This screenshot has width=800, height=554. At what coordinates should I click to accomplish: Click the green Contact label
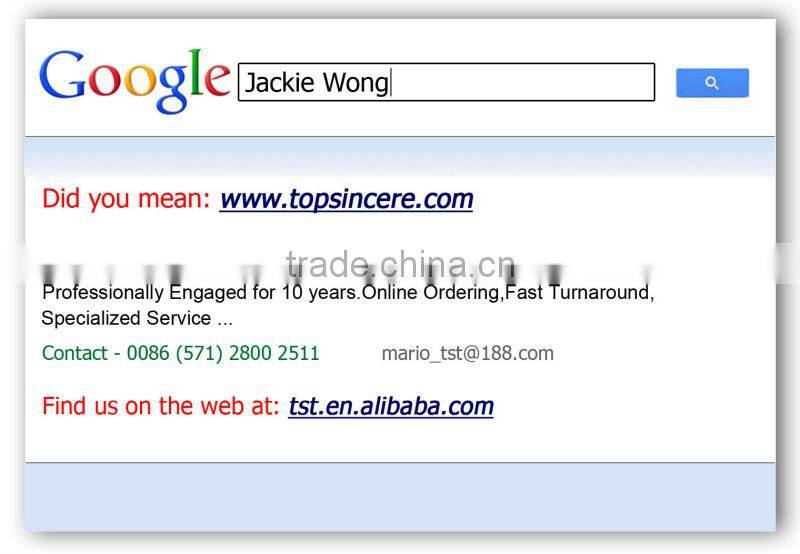[x=74, y=353]
